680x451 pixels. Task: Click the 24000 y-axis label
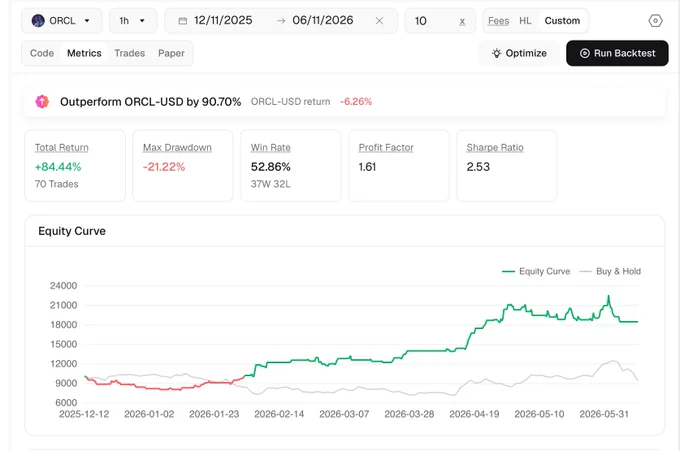coord(63,286)
